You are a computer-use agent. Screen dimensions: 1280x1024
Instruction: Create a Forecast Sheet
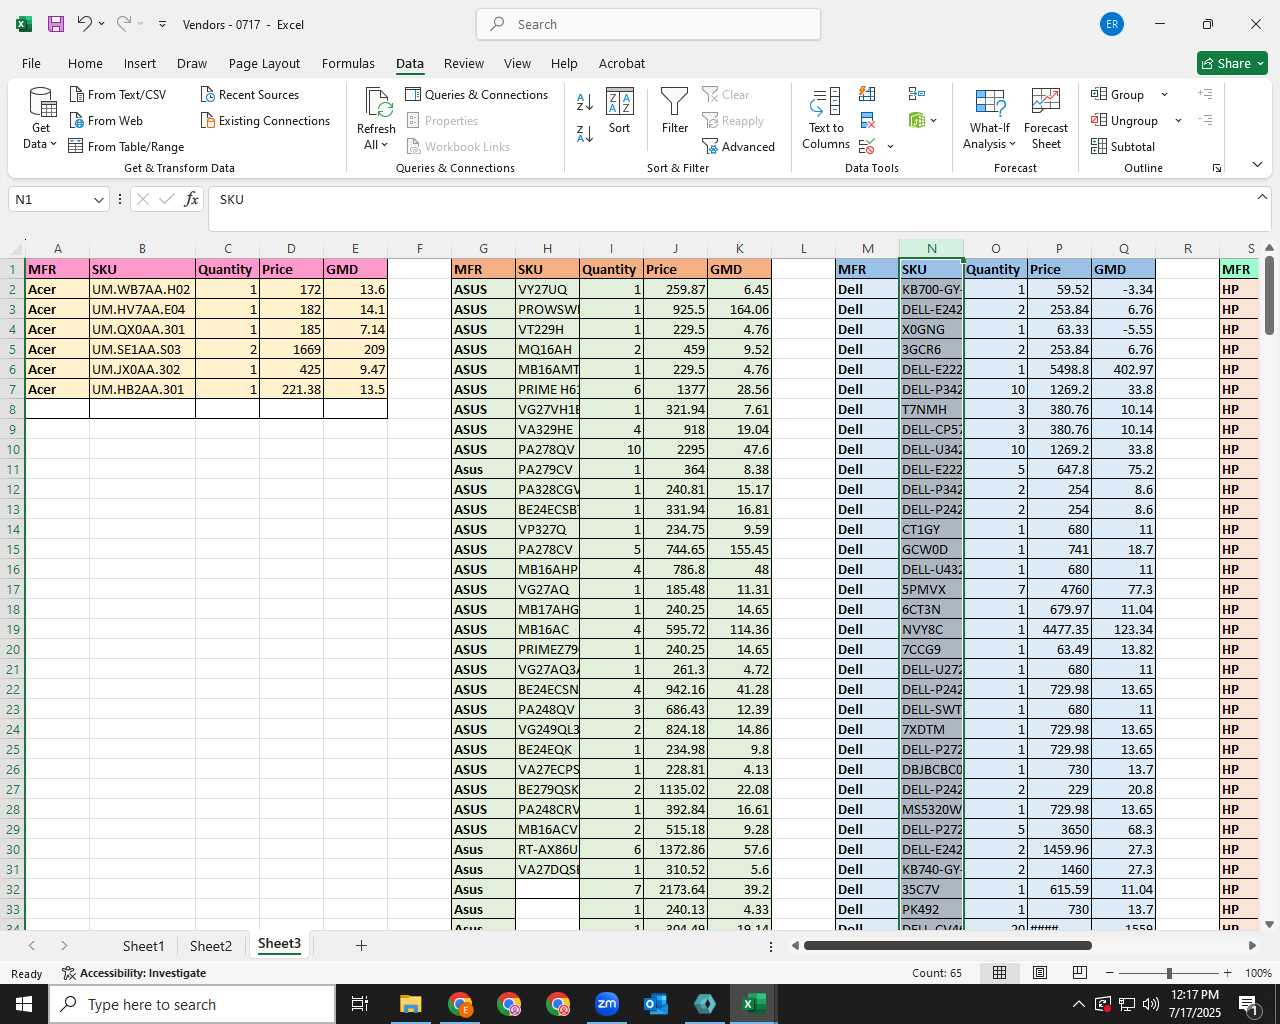(x=1046, y=118)
